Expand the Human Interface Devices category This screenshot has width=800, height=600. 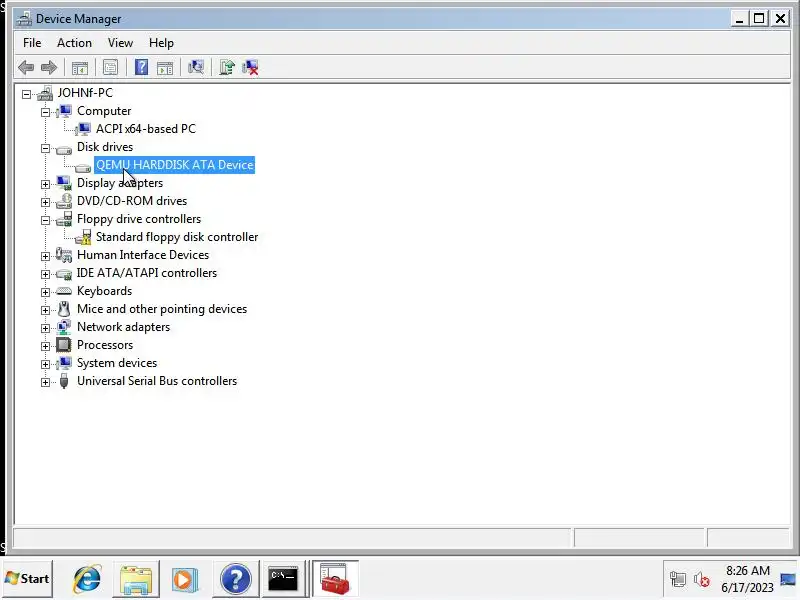click(45, 256)
